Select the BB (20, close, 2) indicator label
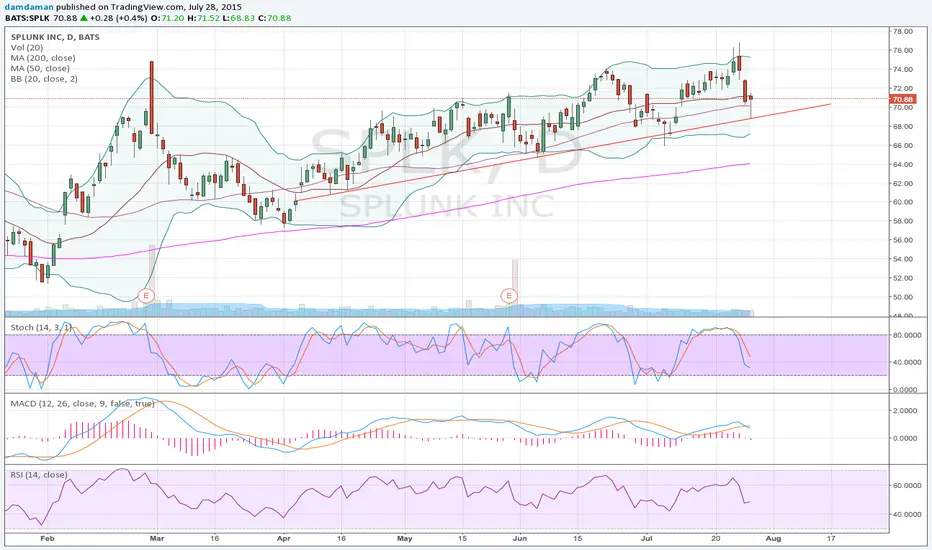Viewport: 932px width, 550px height. [44, 79]
